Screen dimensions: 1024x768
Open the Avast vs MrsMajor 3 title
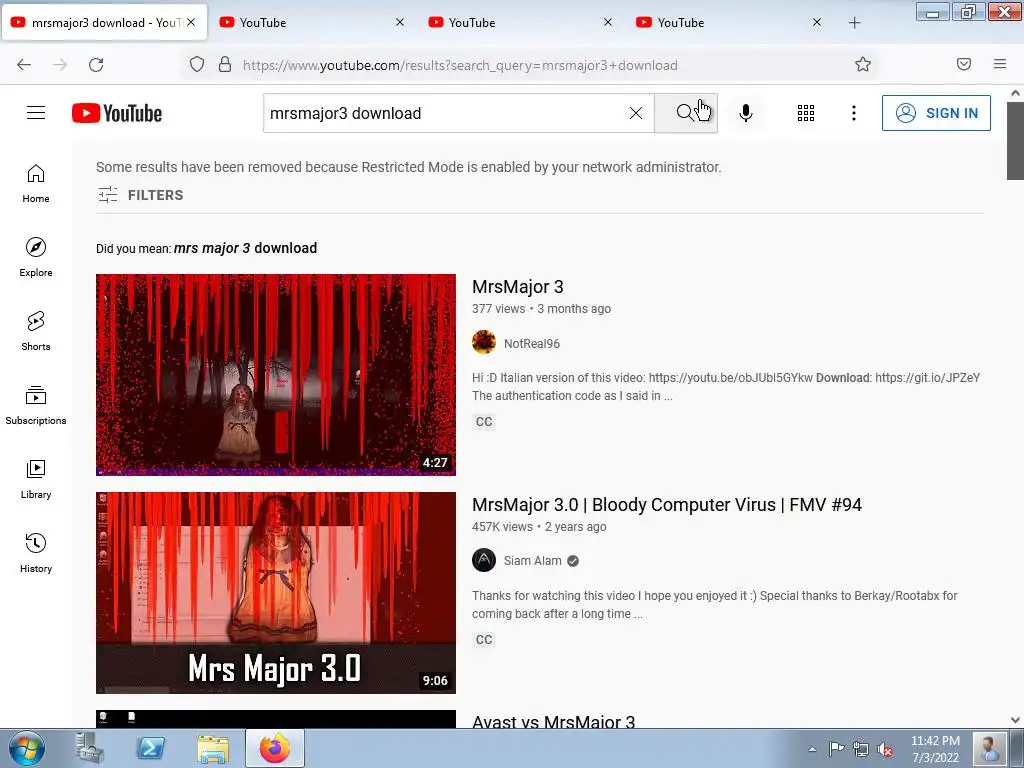click(553, 721)
